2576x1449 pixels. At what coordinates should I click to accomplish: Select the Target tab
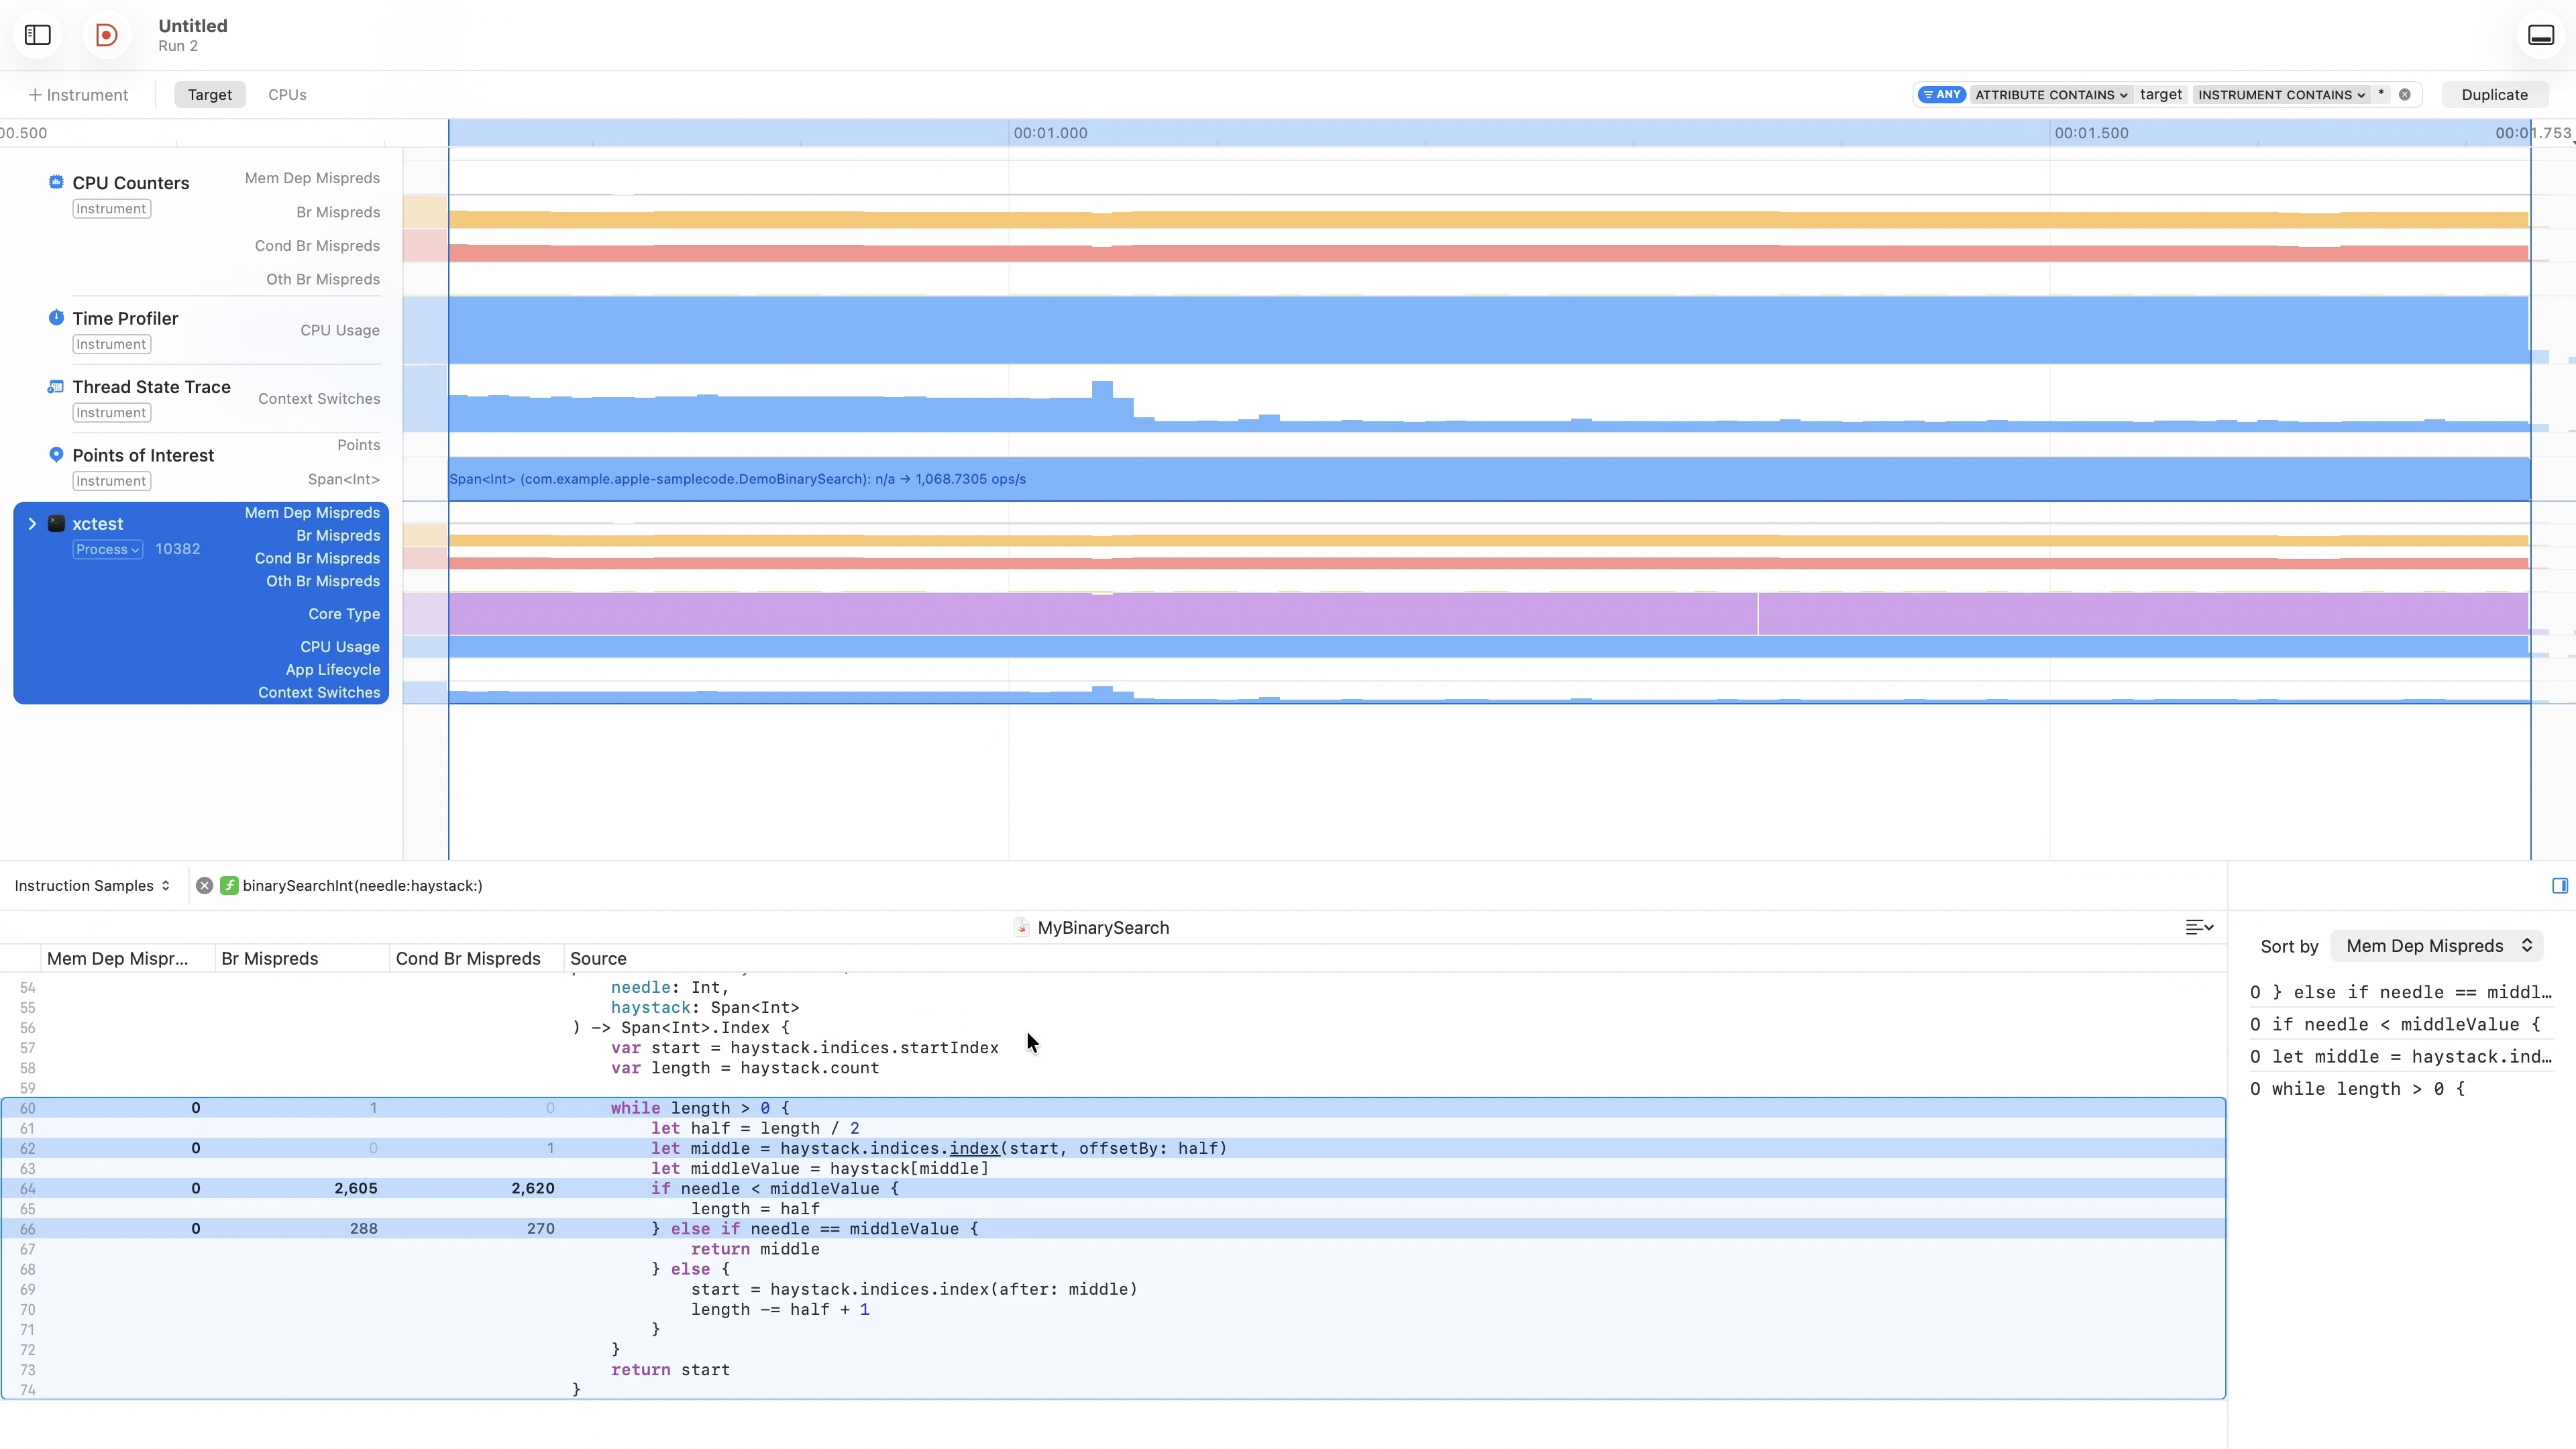(210, 95)
